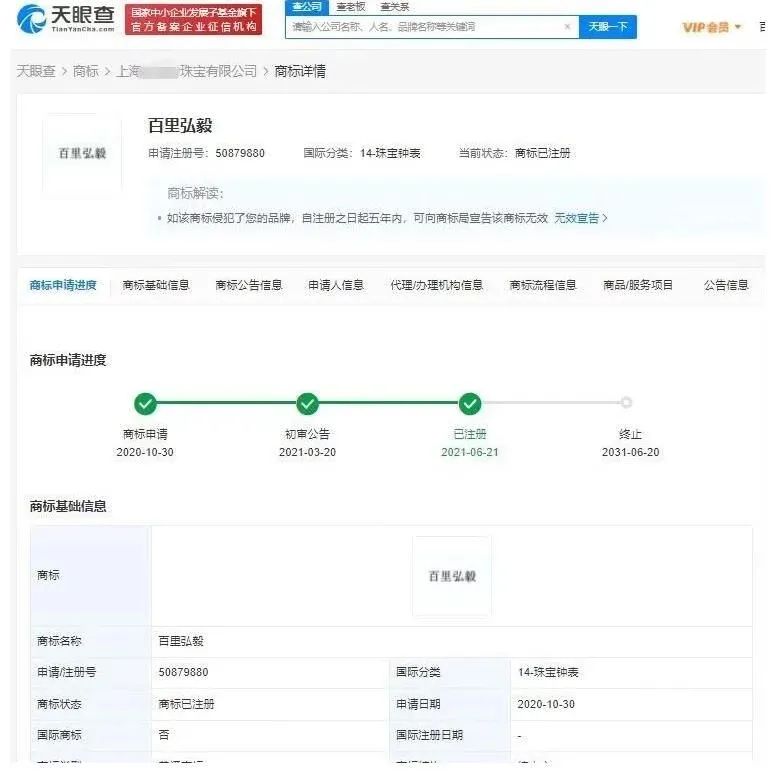Image resolution: width=775 pixels, height=783 pixels.
Task: Click 商标已注册 status in header
Action: point(543,153)
